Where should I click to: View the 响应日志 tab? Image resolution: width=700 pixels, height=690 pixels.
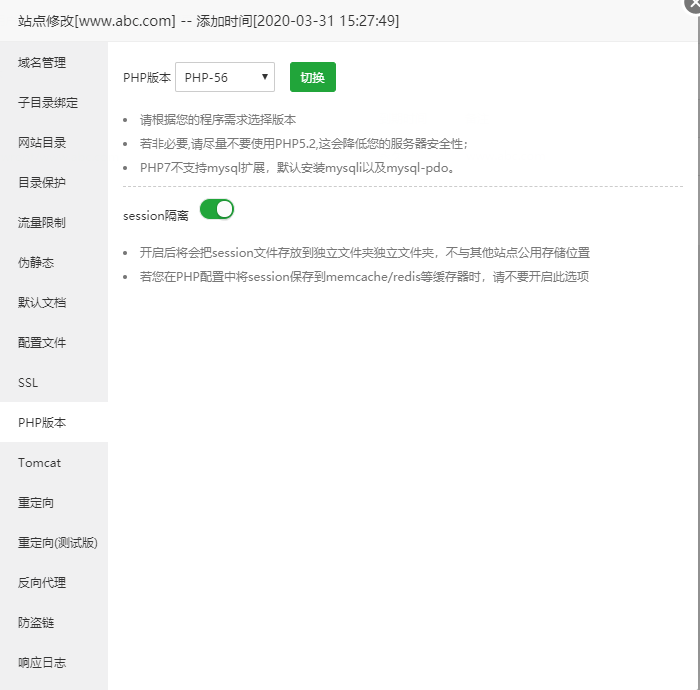(54, 662)
